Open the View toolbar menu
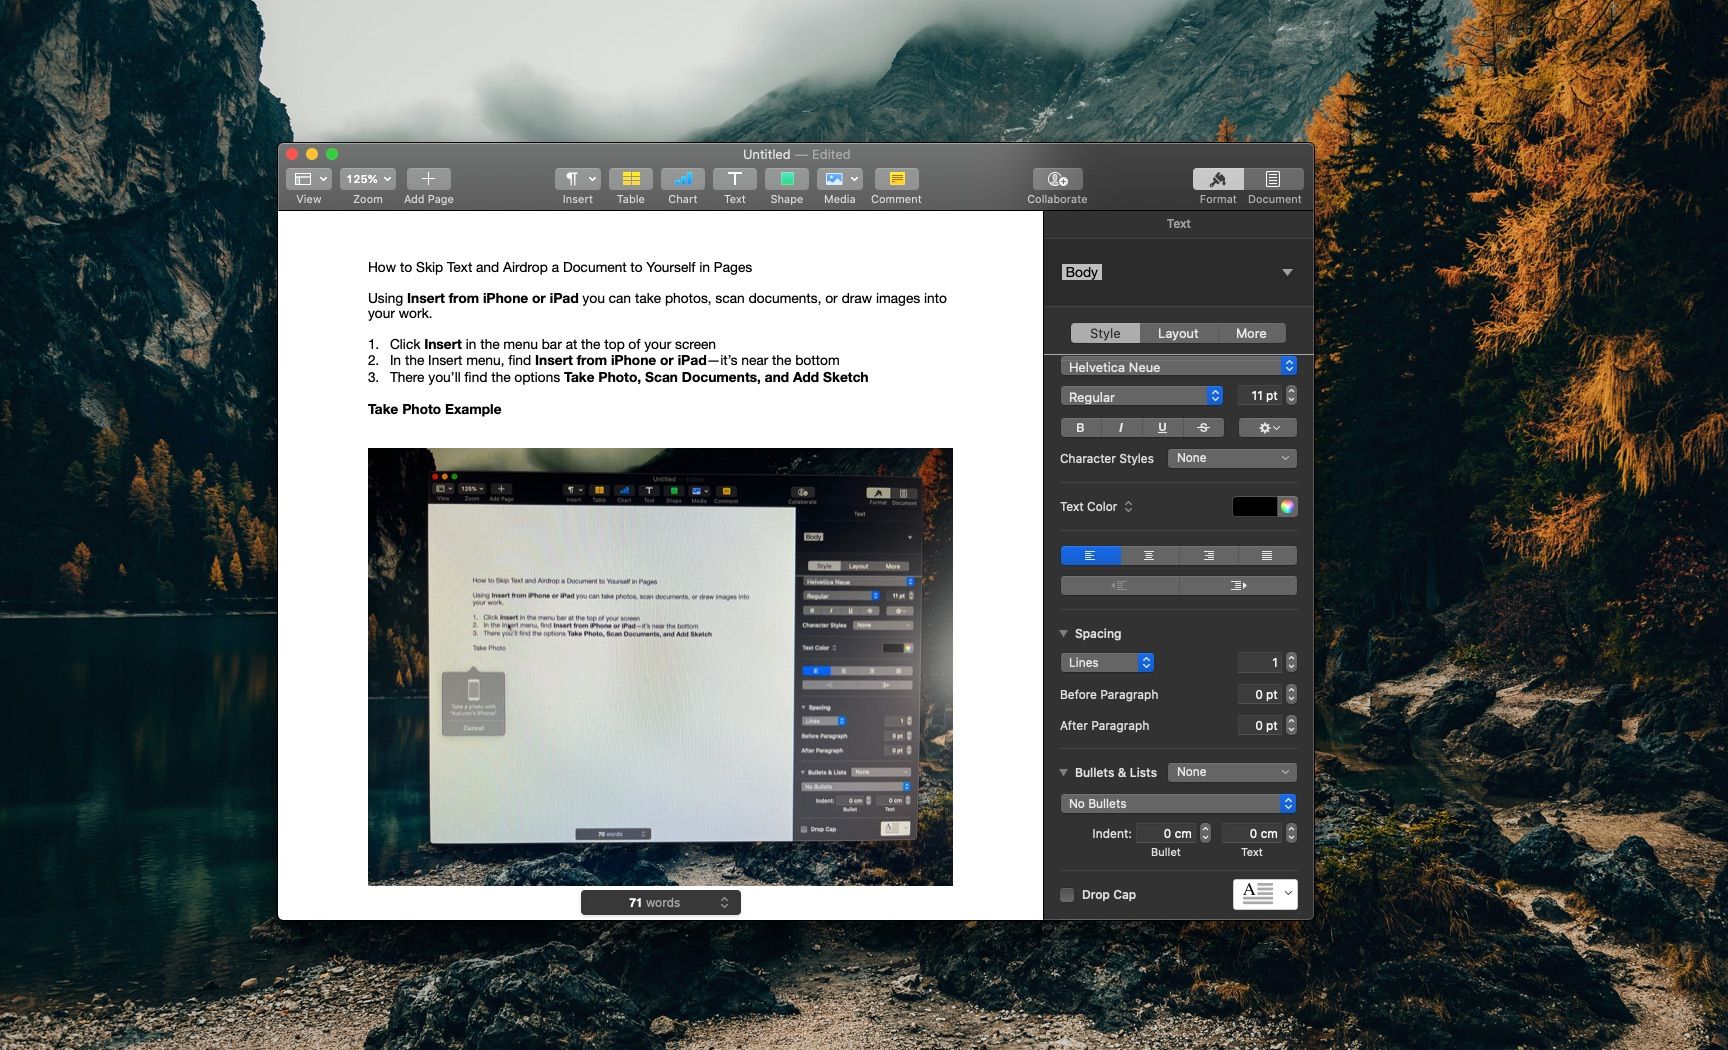1728x1050 pixels. pyautogui.click(x=308, y=179)
